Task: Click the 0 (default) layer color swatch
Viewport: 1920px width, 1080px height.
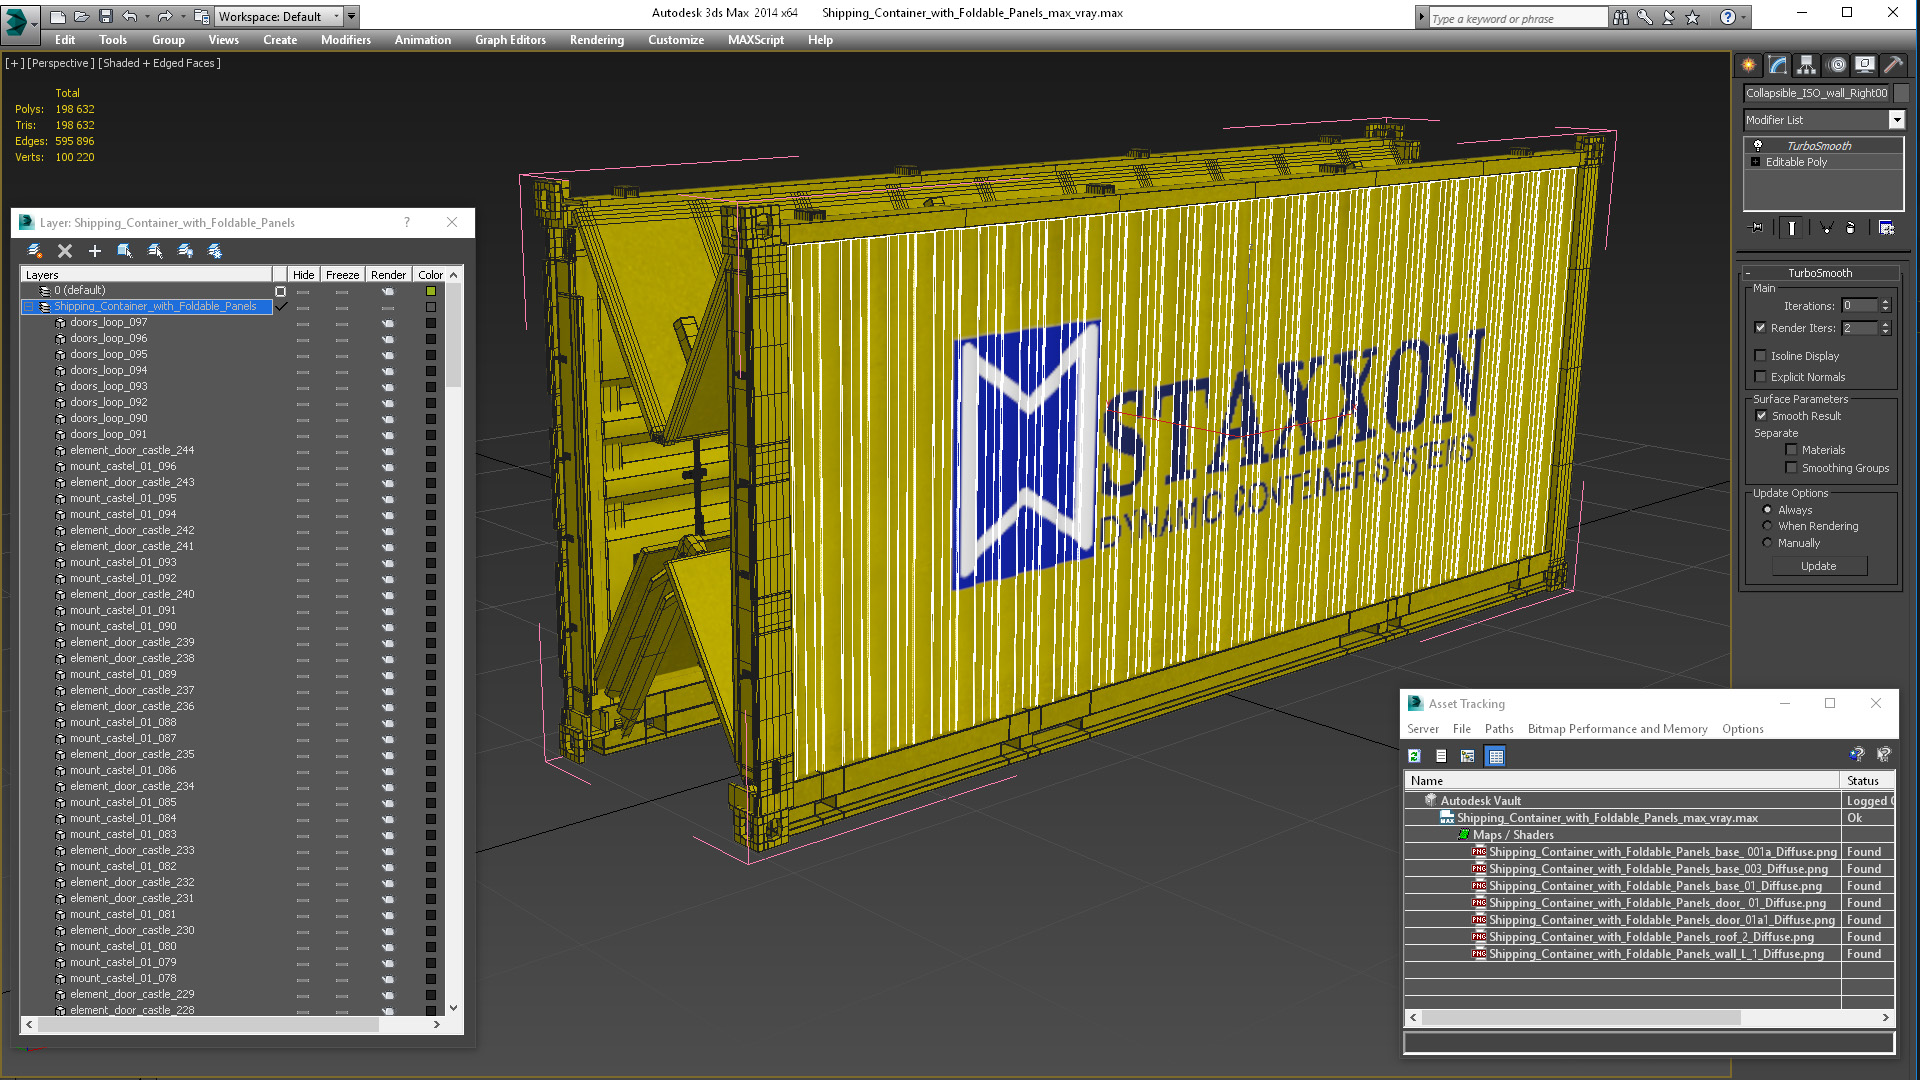Action: coord(431,291)
